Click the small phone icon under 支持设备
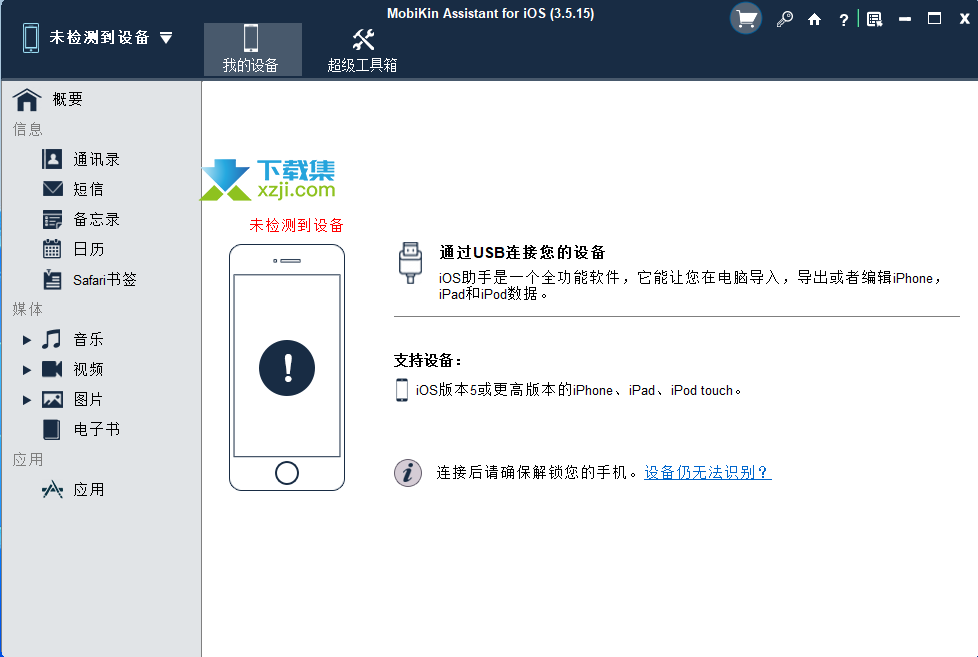 pos(402,390)
